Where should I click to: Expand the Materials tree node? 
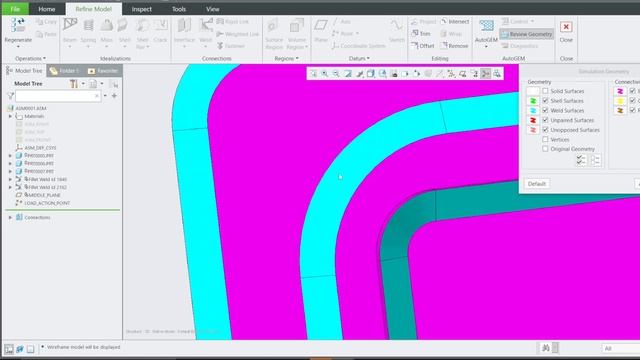pos(10,116)
